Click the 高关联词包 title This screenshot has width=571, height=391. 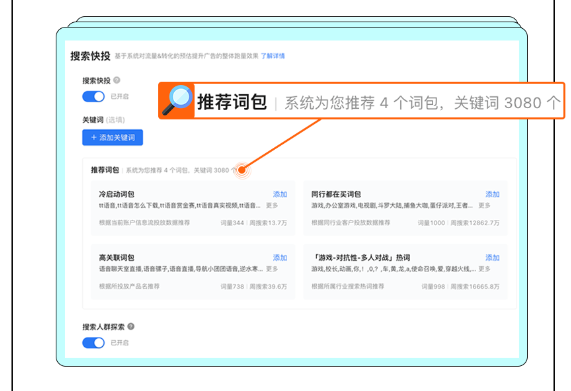point(117,258)
